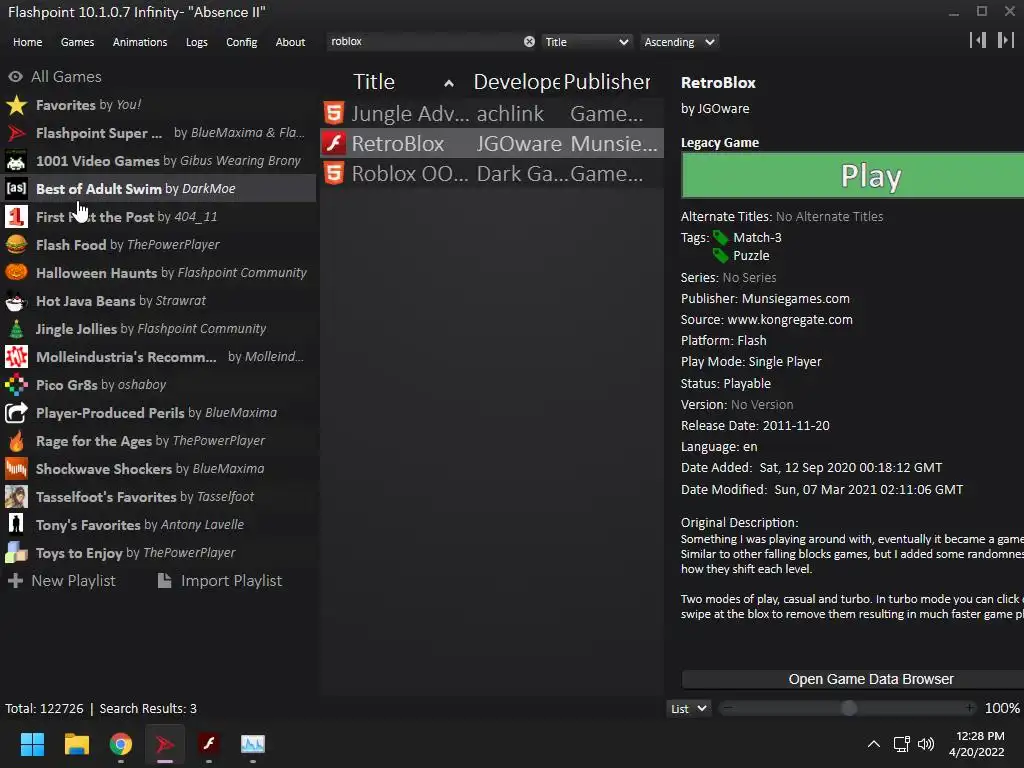Click HTML5 icon beside Roblox OO row
Screen dimensions: 1024x768
[334, 173]
